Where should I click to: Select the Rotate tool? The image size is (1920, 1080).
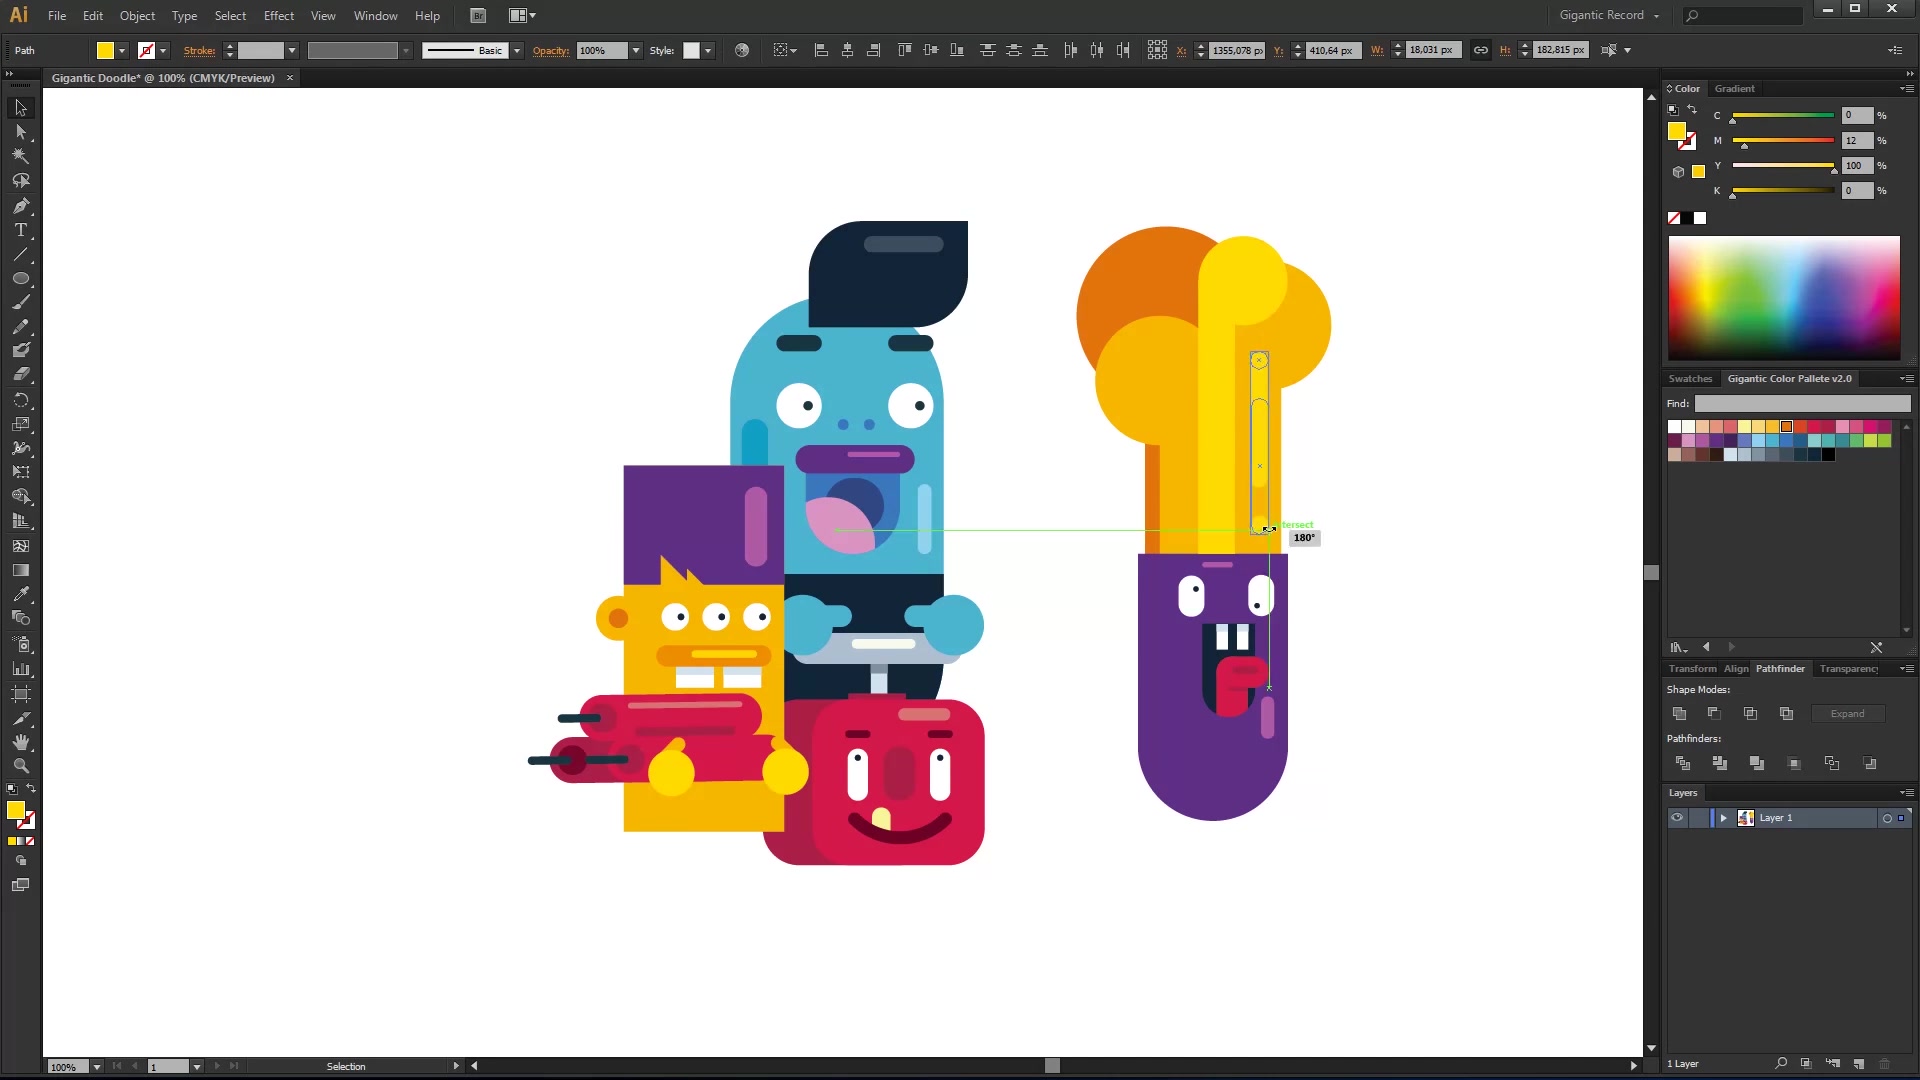pos(20,400)
